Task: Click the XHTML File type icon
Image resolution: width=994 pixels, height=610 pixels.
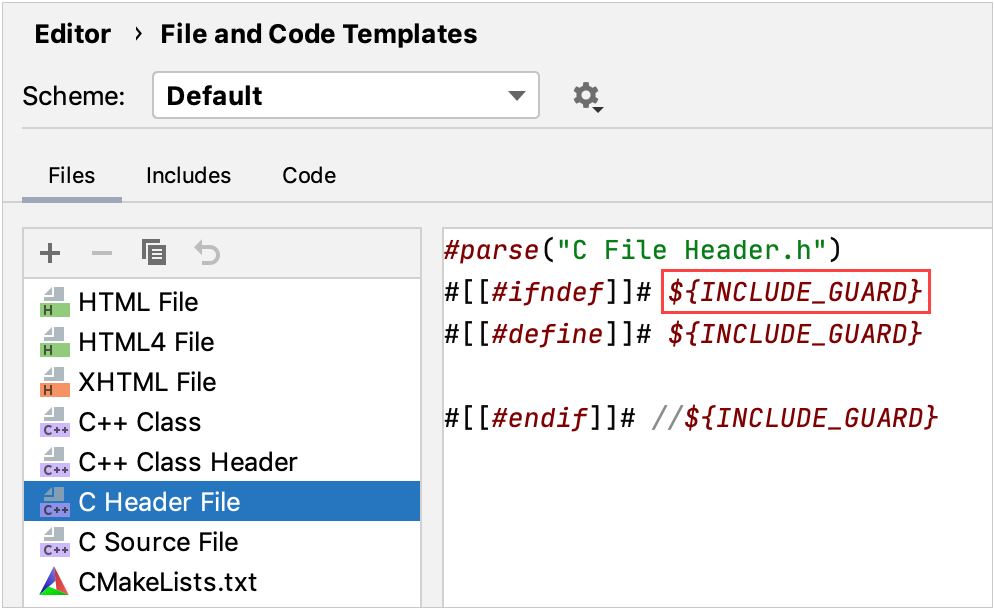Action: click(x=53, y=381)
